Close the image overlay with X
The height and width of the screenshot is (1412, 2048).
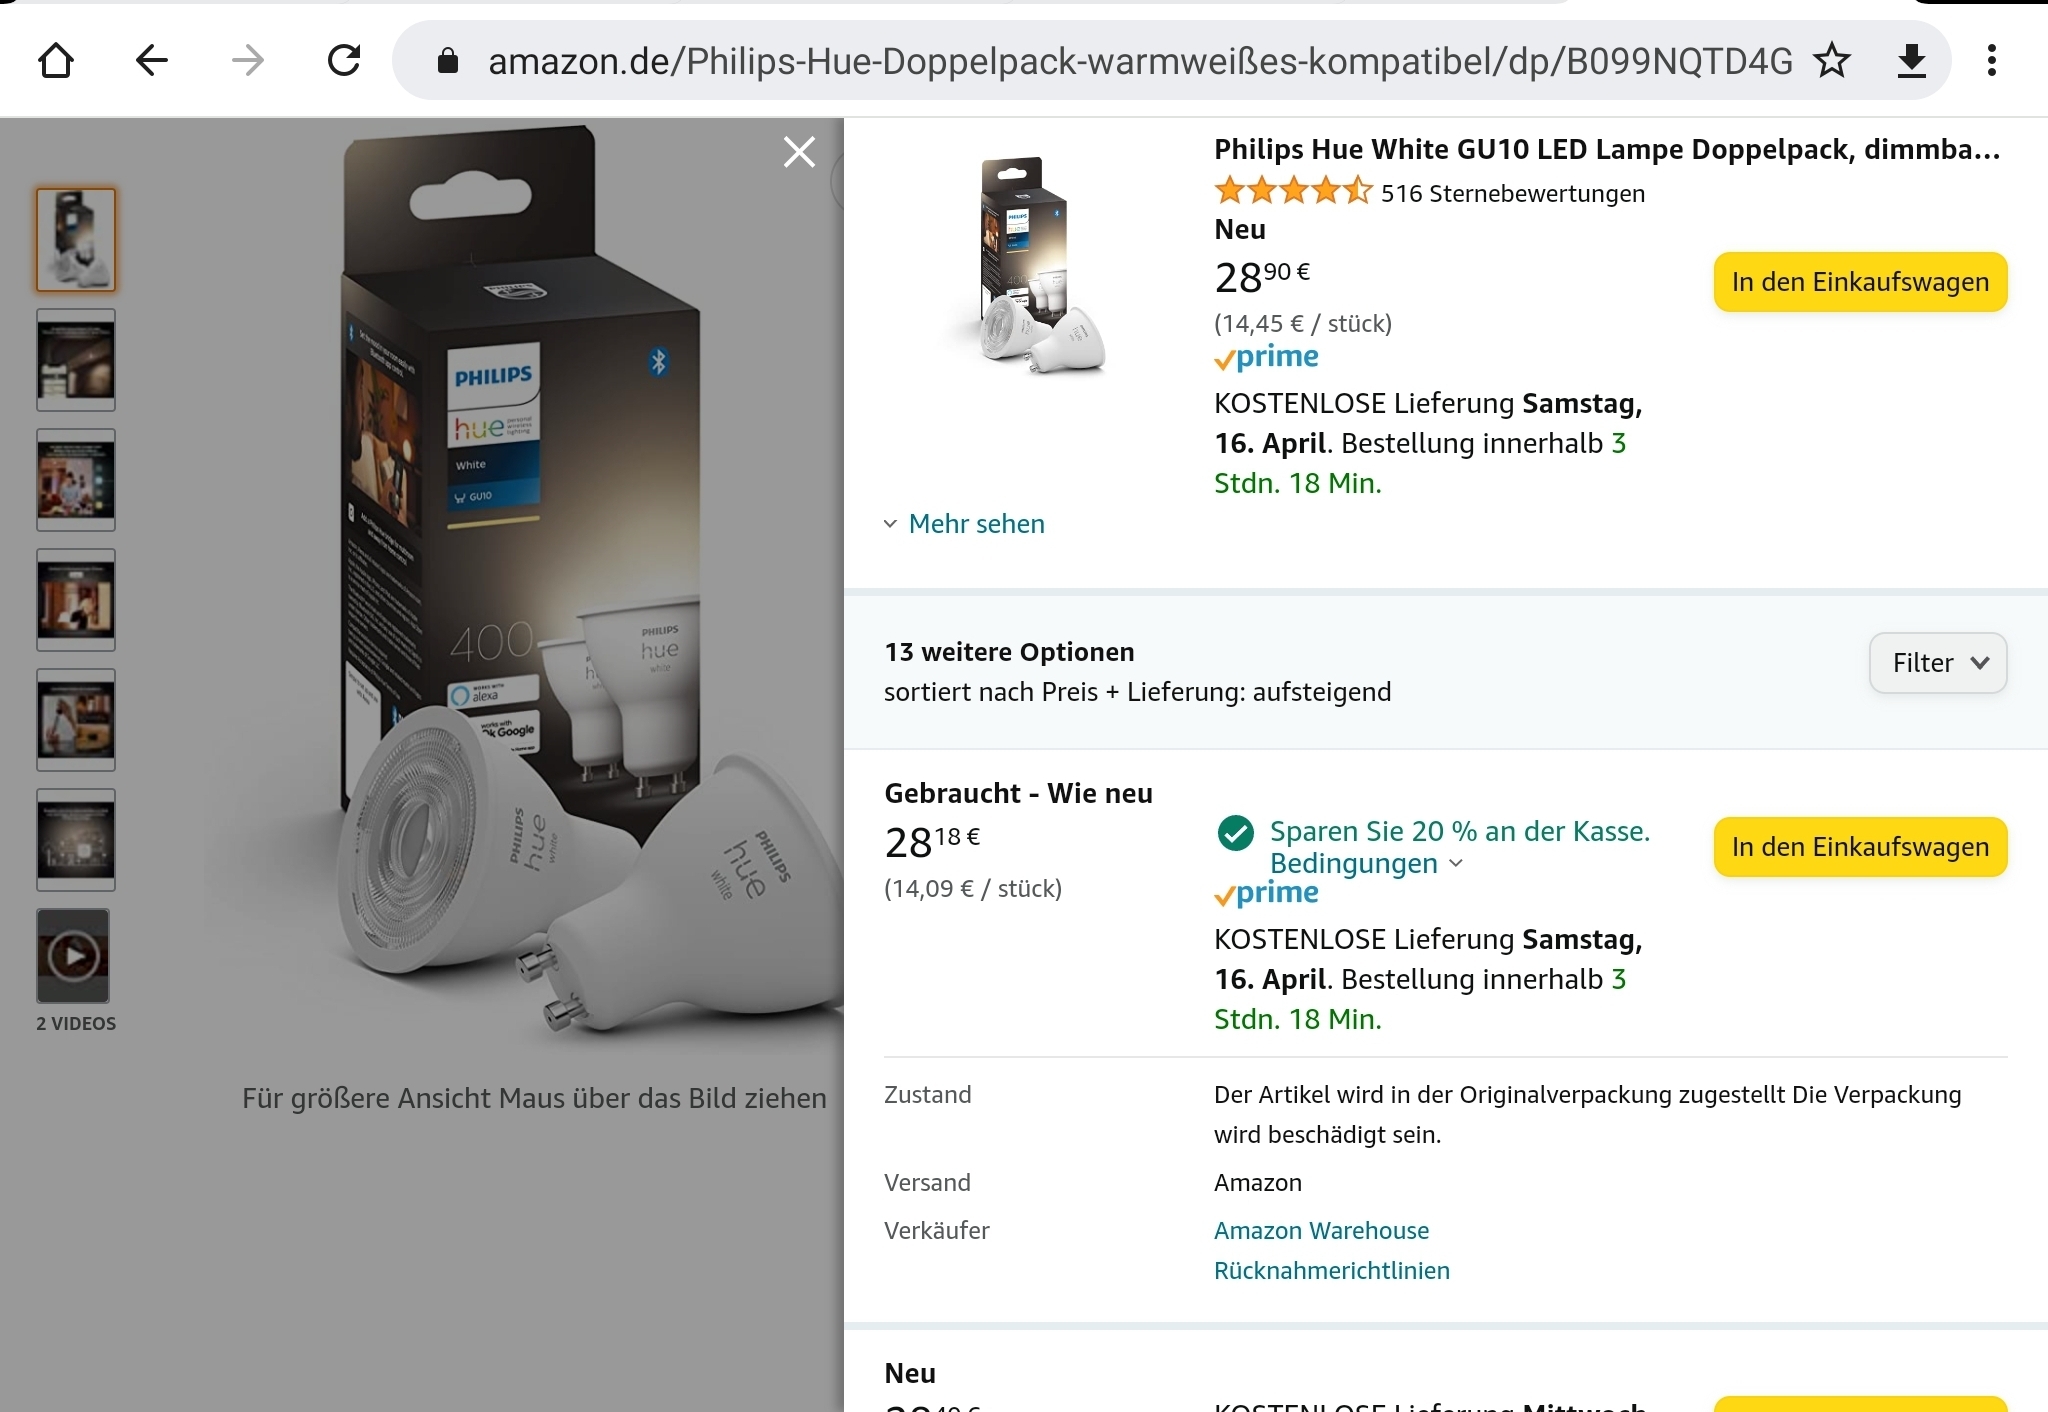(799, 152)
